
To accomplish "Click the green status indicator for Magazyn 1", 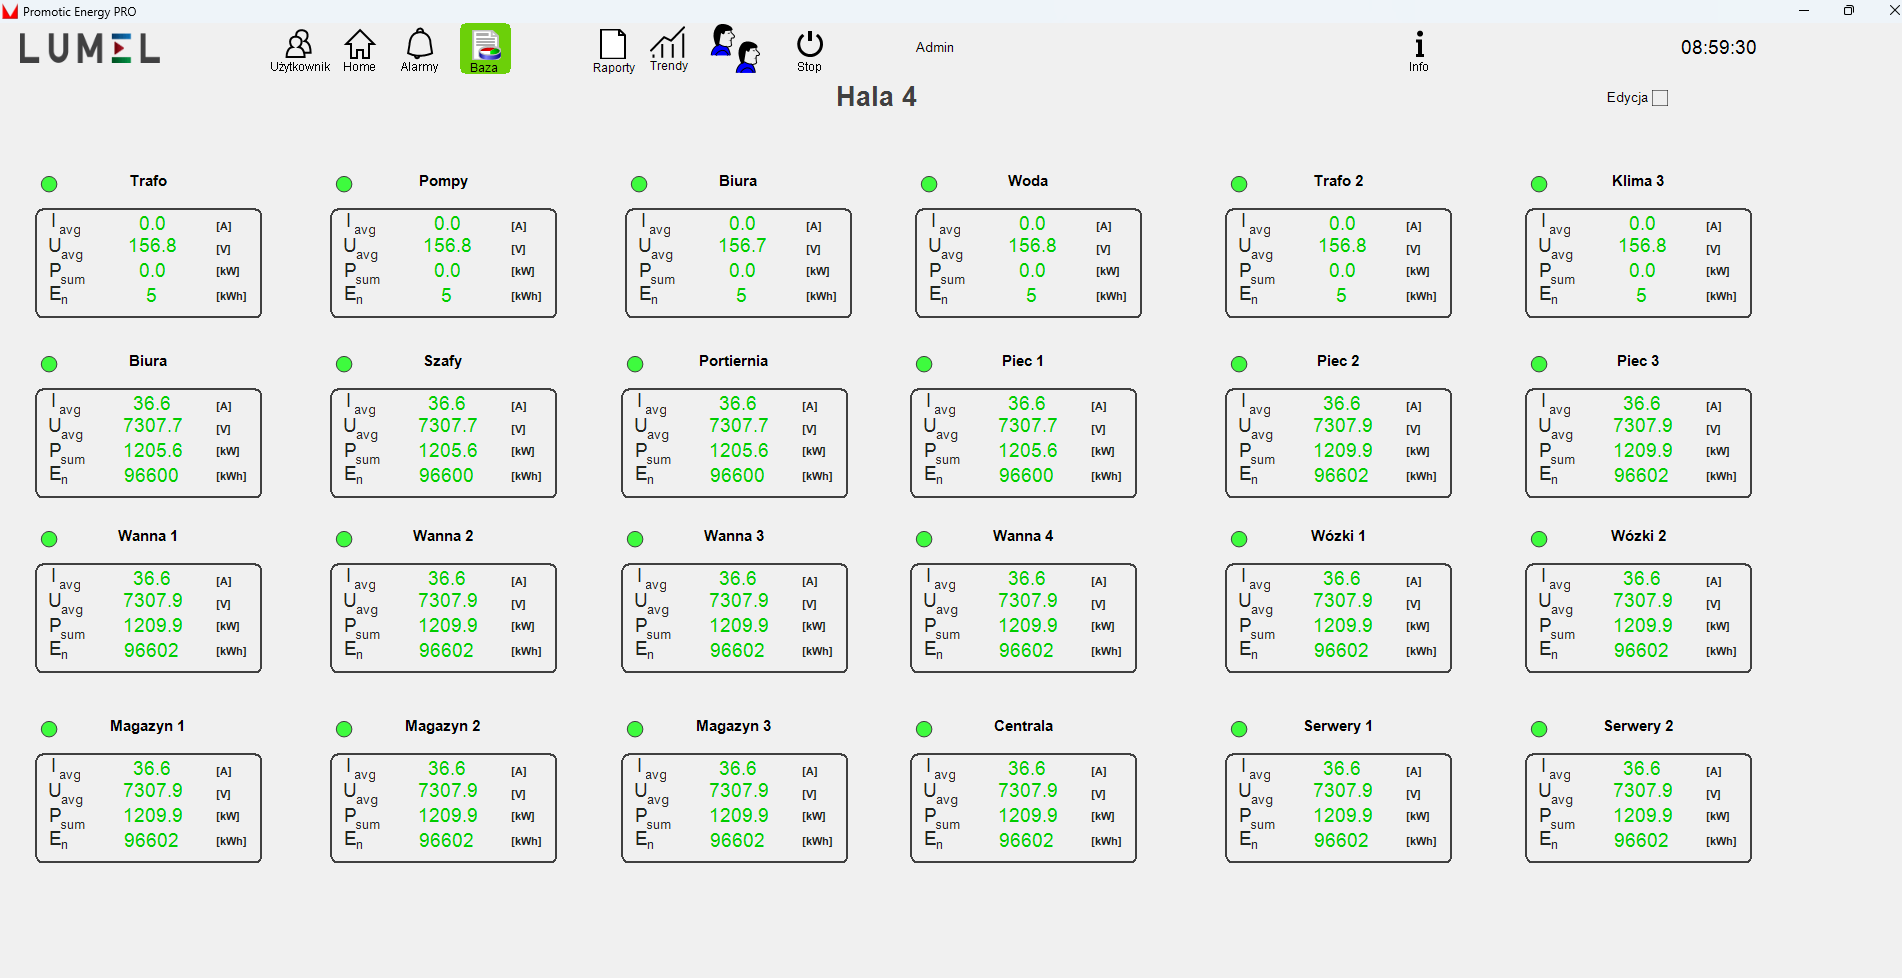I will point(49,729).
